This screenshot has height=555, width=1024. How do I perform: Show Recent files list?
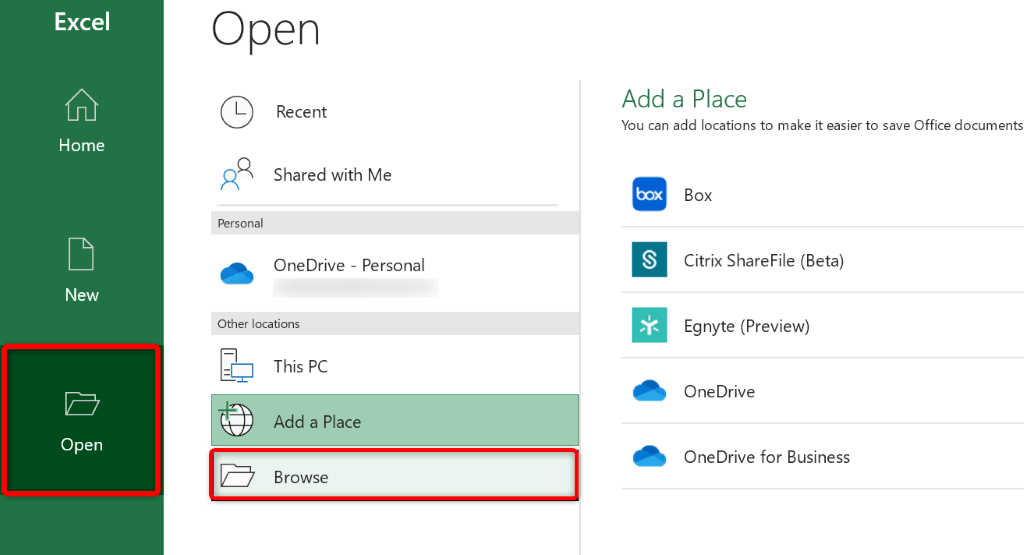coord(301,112)
